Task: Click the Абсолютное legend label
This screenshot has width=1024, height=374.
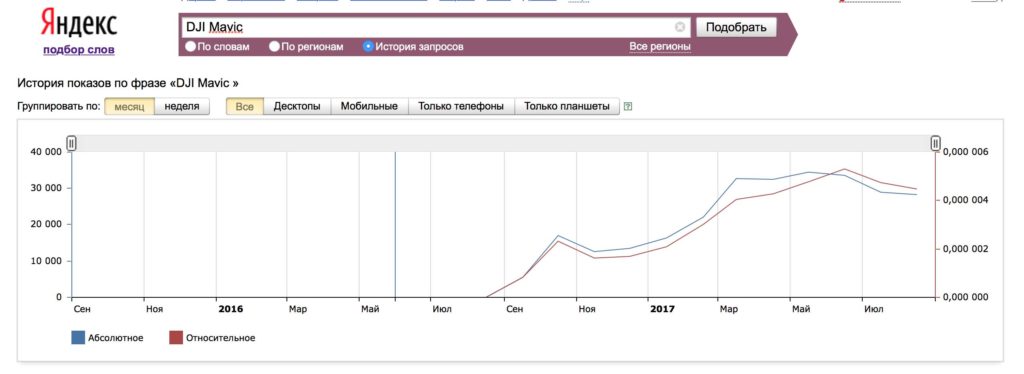Action: [x=116, y=337]
